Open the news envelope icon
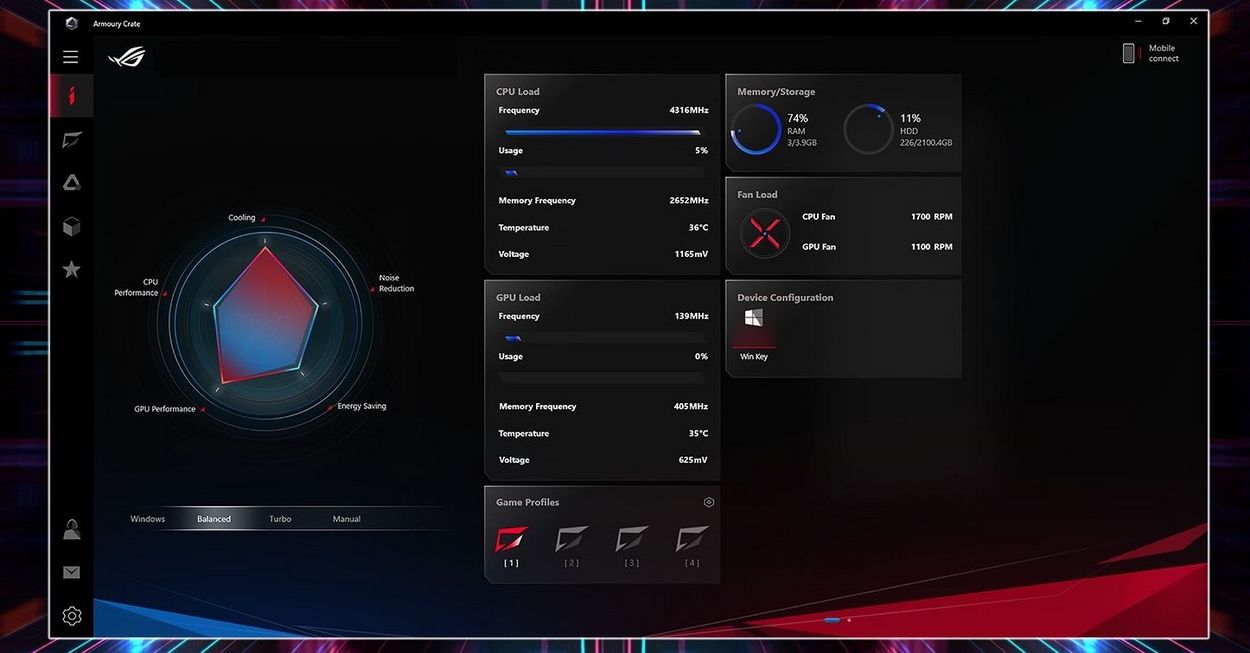The image size is (1250, 653). (71, 573)
